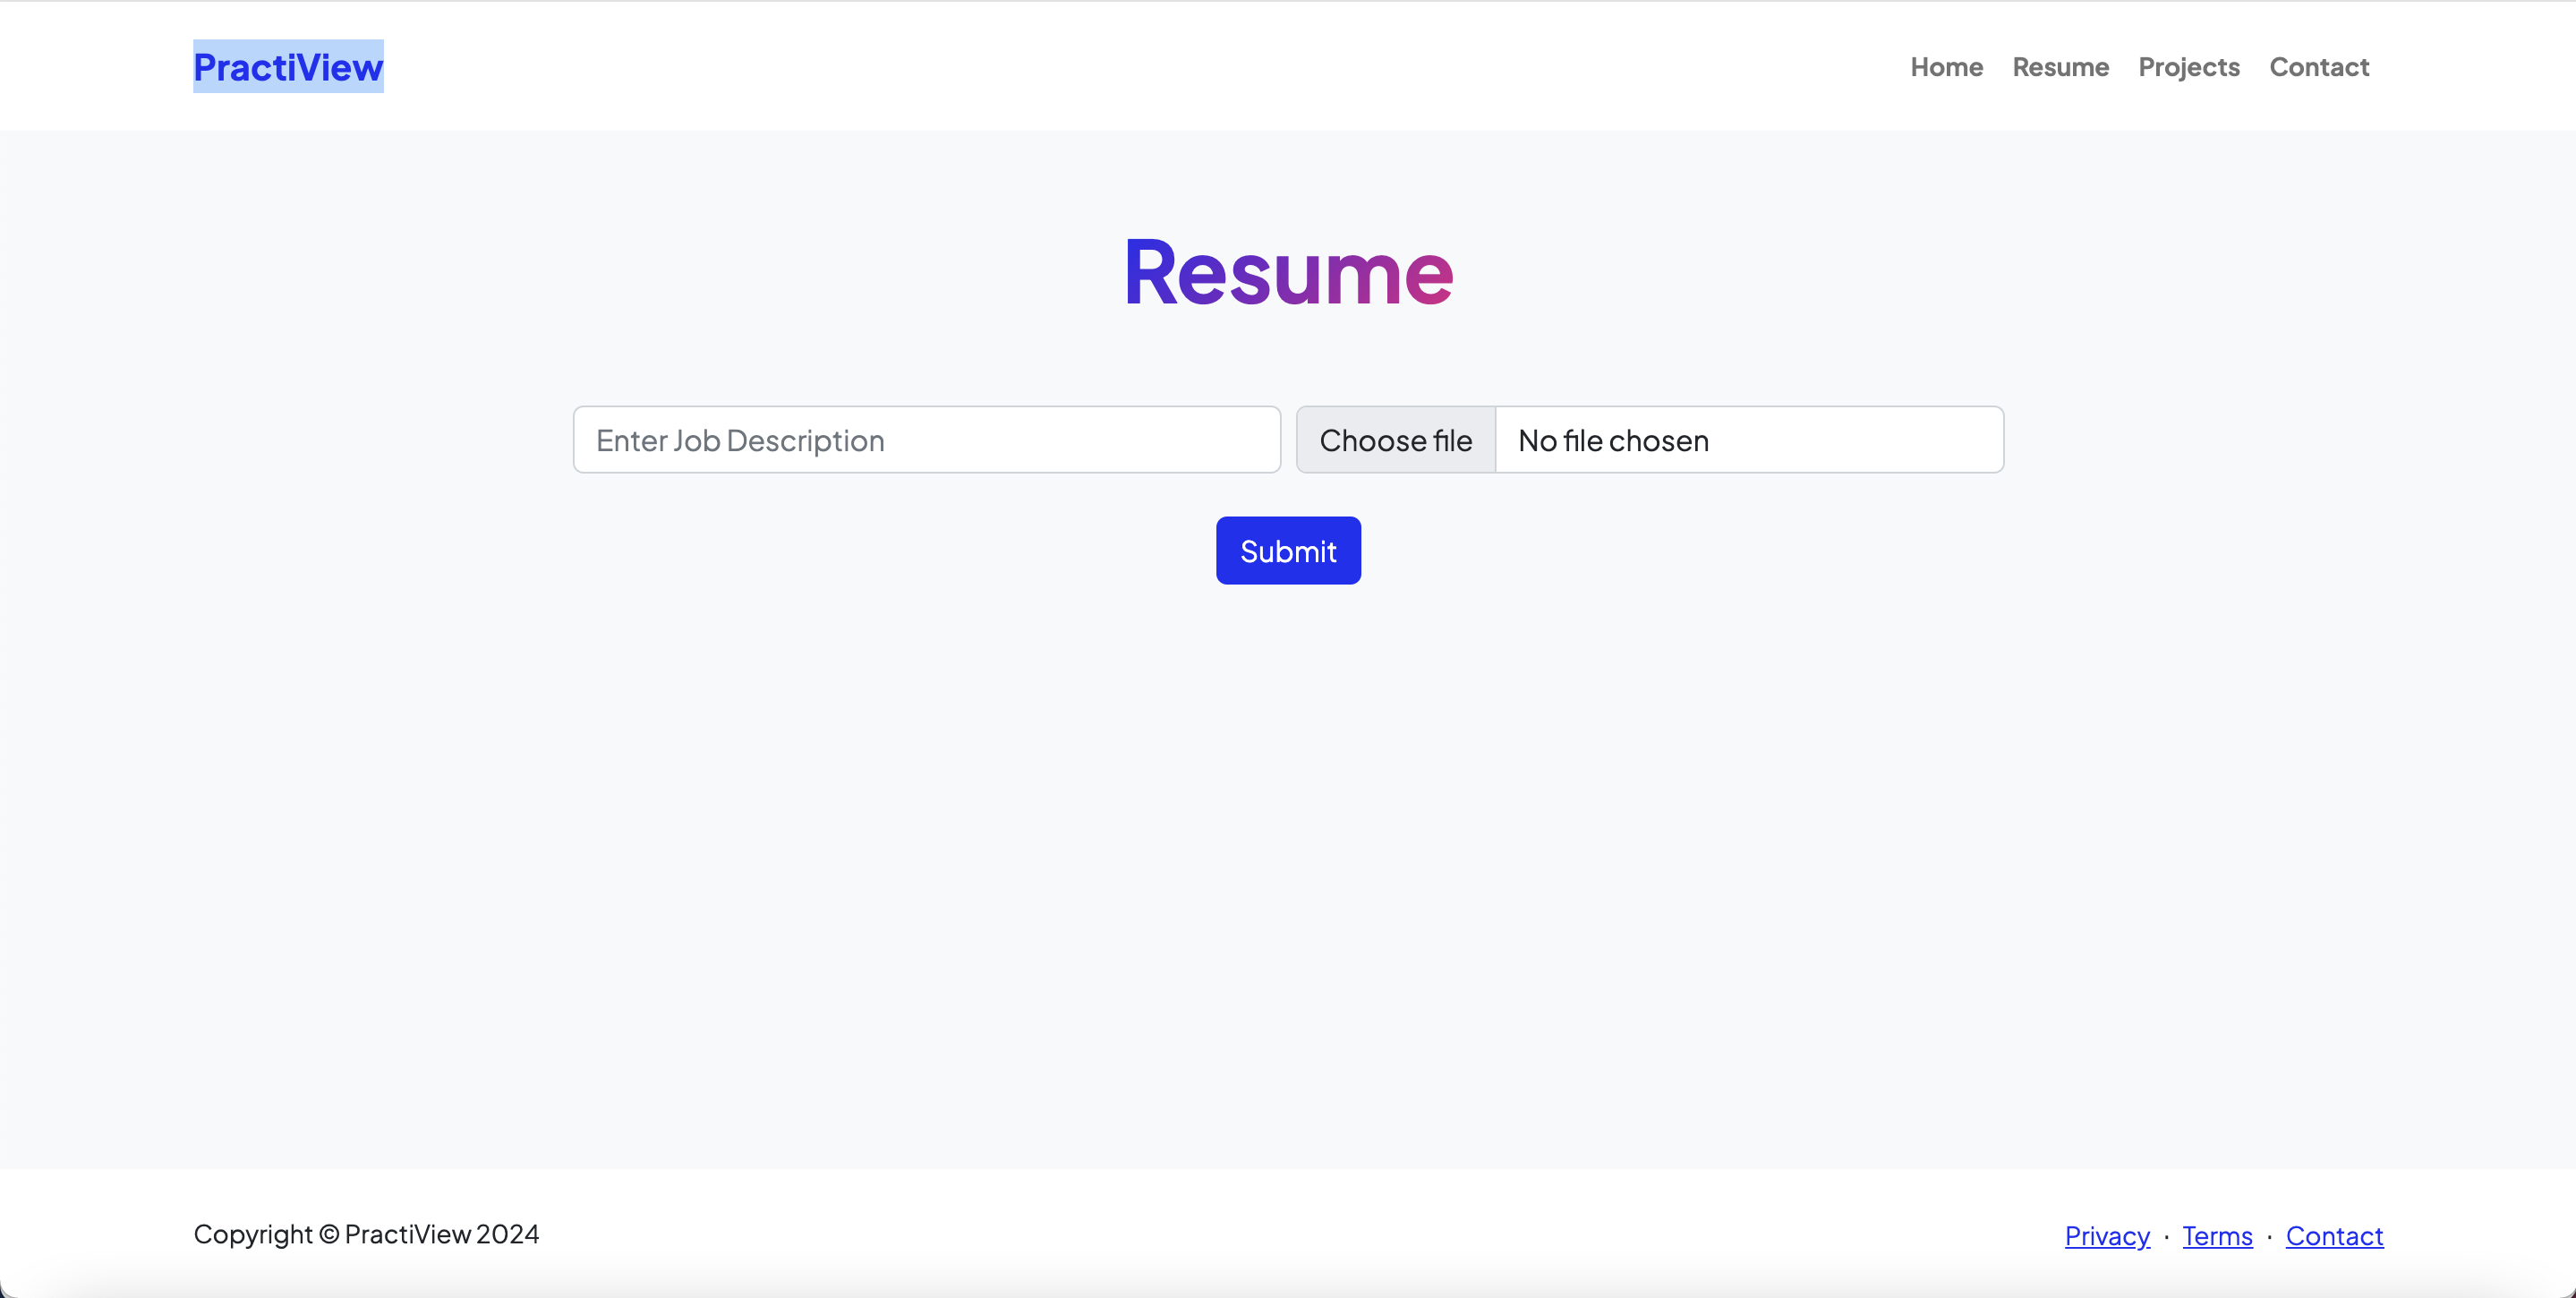This screenshot has height=1298, width=2576.
Task: Click the dot separator between Privacy and Terms
Action: coord(2166,1237)
